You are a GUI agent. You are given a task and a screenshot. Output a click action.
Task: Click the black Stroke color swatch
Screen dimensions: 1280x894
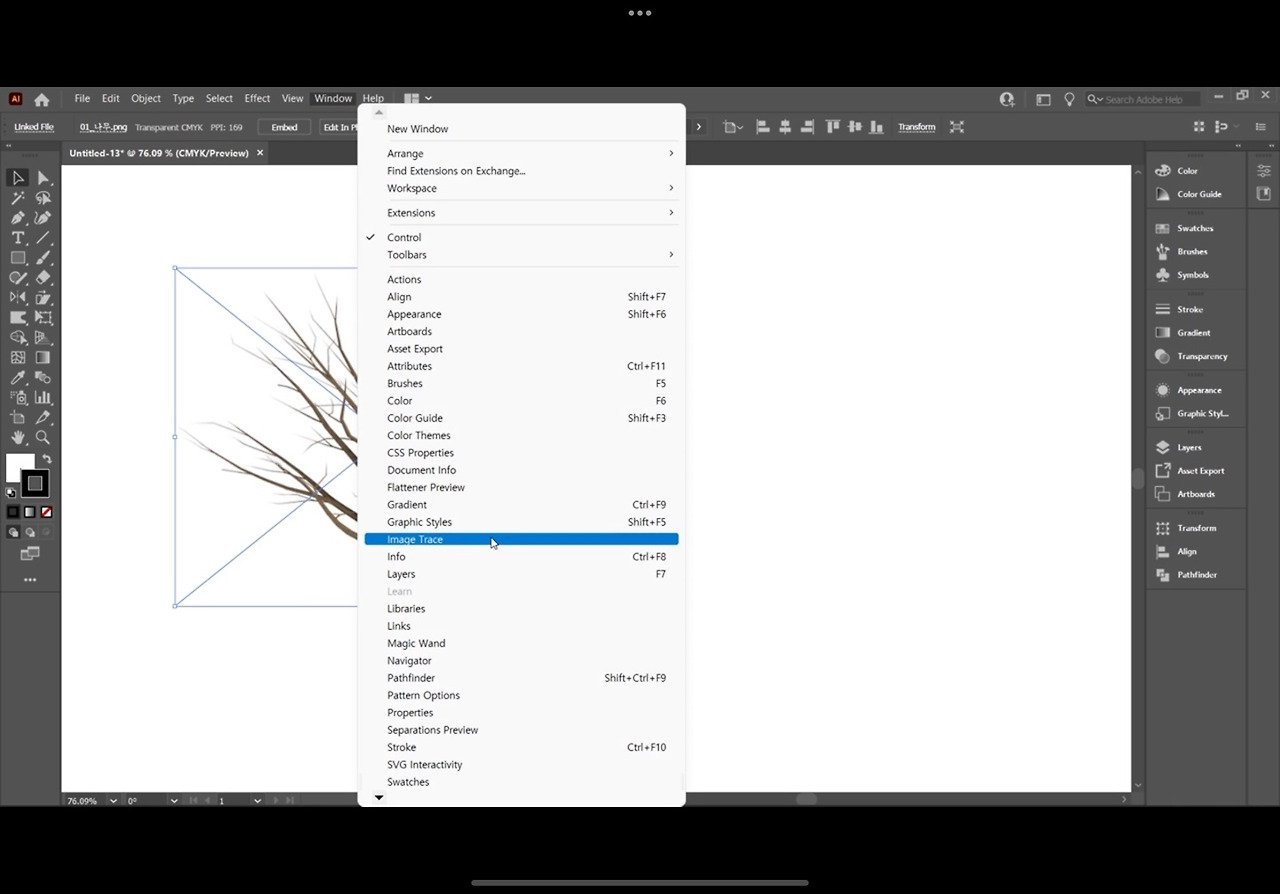pyautogui.click(x=35, y=484)
